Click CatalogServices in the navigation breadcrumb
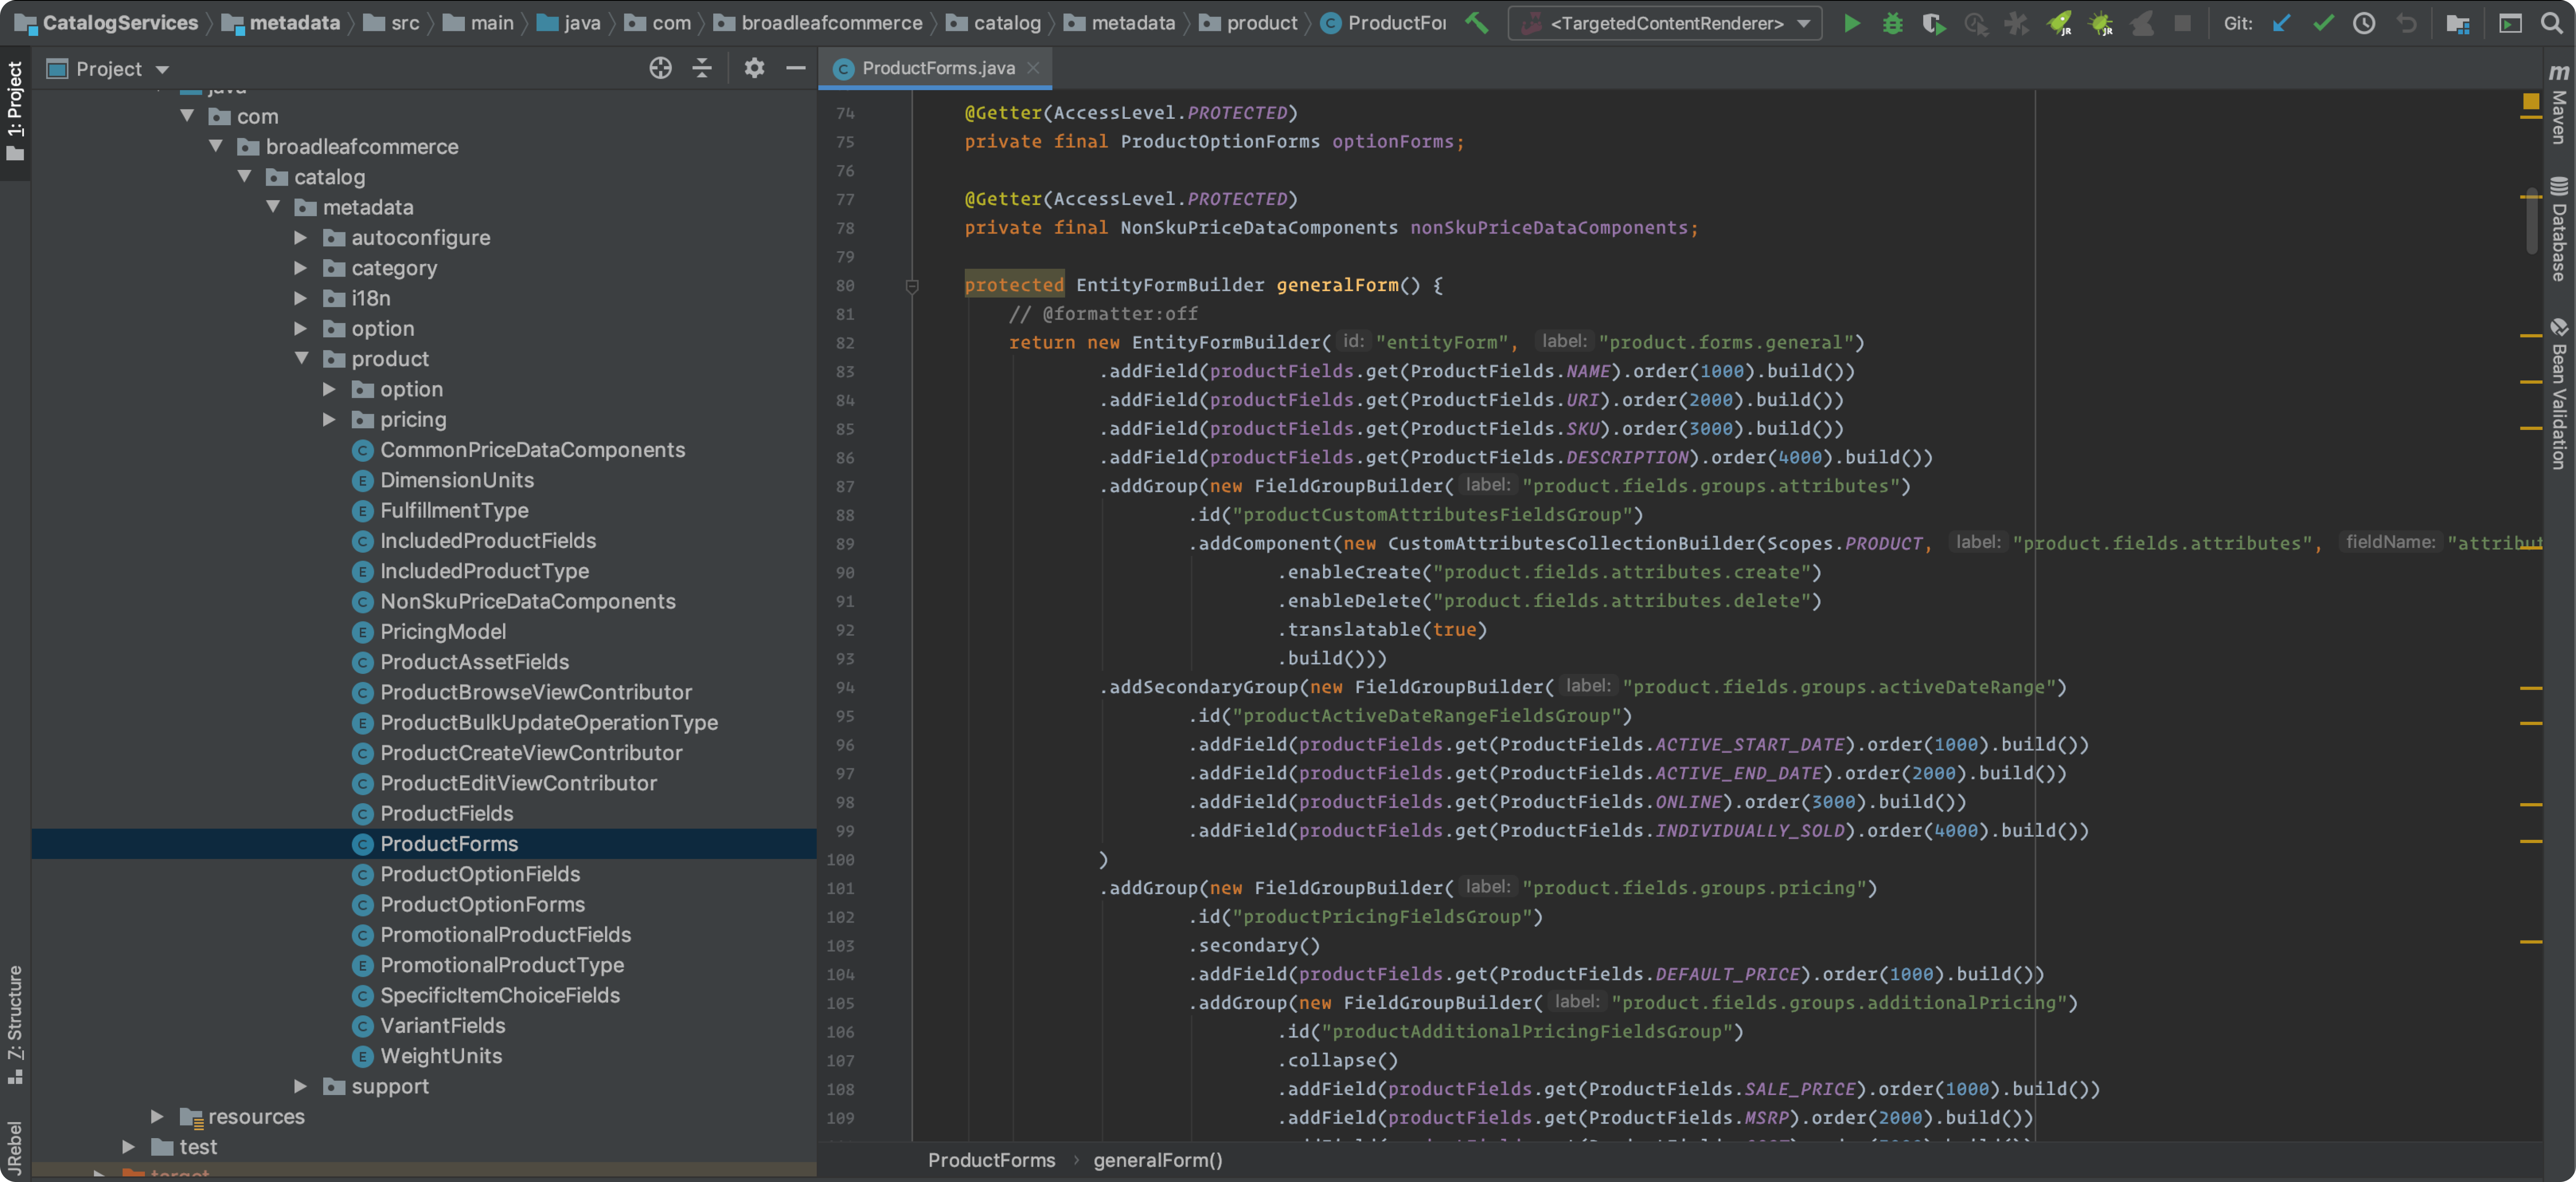 point(120,23)
